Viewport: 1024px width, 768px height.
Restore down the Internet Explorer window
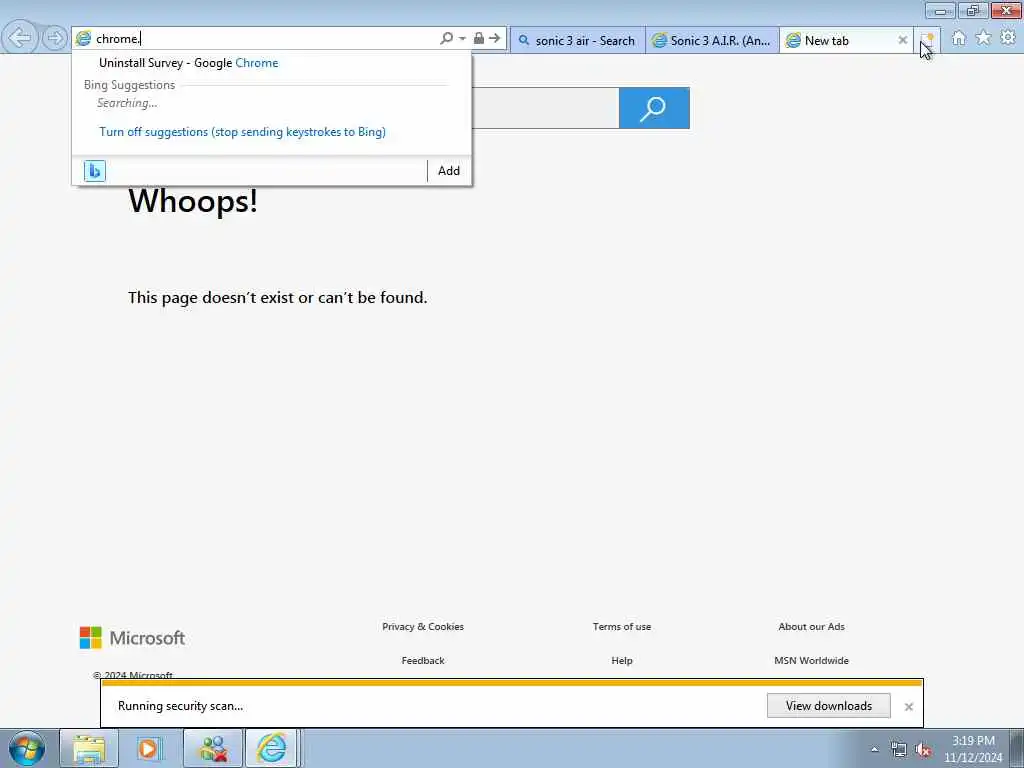point(973,10)
